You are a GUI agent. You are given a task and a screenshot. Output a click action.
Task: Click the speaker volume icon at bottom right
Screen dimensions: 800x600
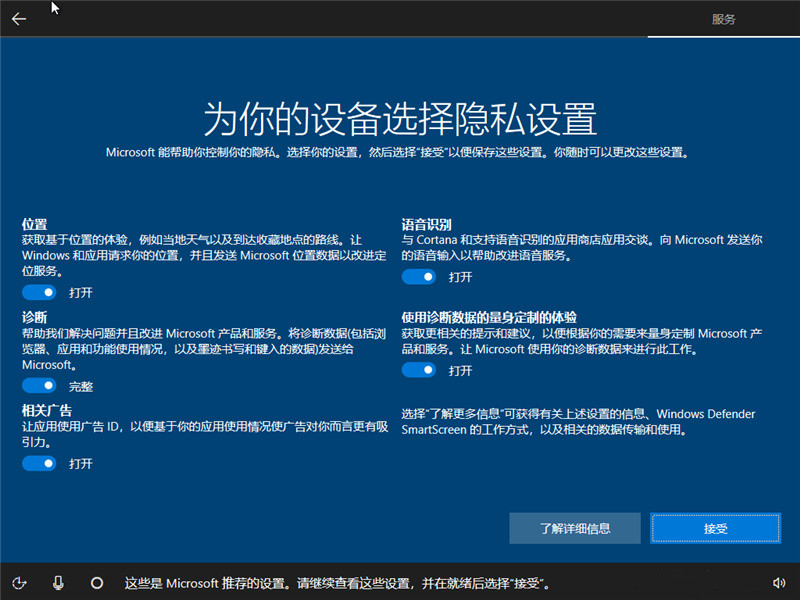pos(779,583)
